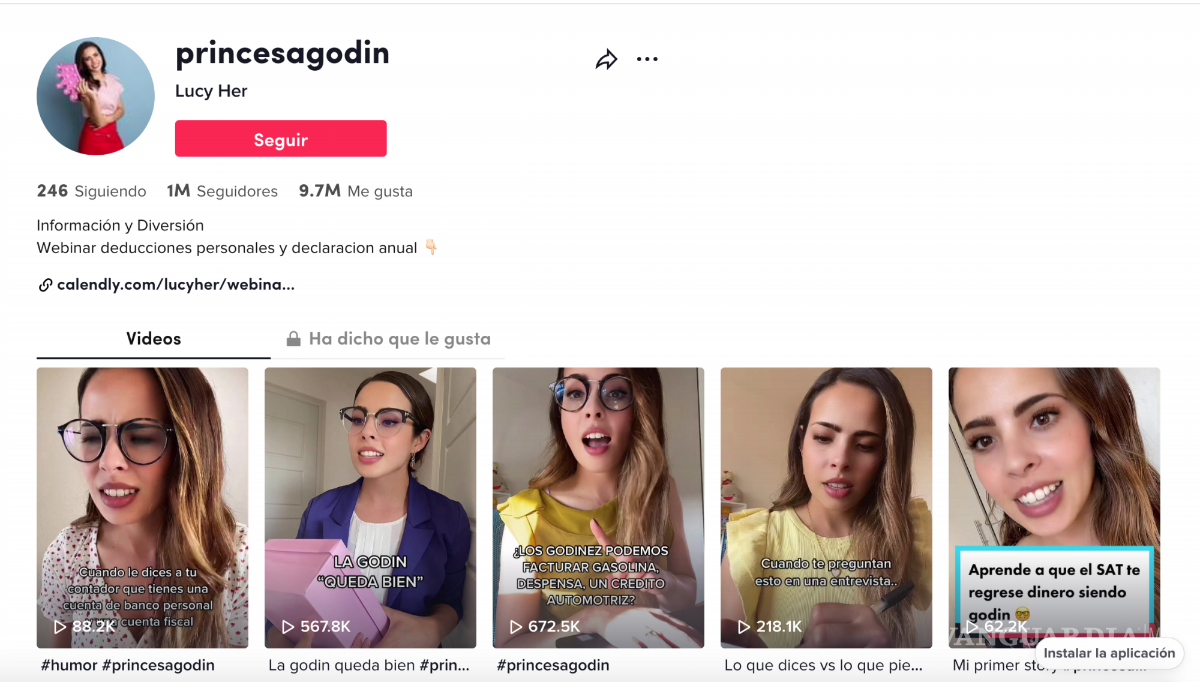
Task: Select the Videos tab
Action: (x=153, y=339)
